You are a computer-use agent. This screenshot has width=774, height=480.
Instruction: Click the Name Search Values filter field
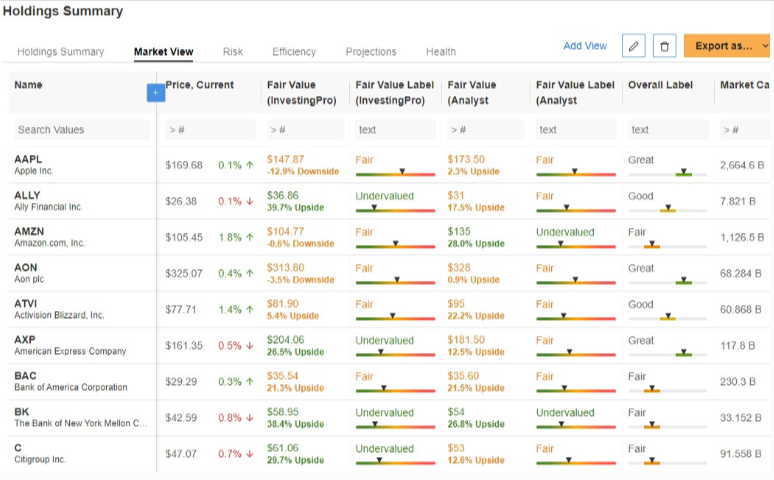pyautogui.click(x=82, y=129)
